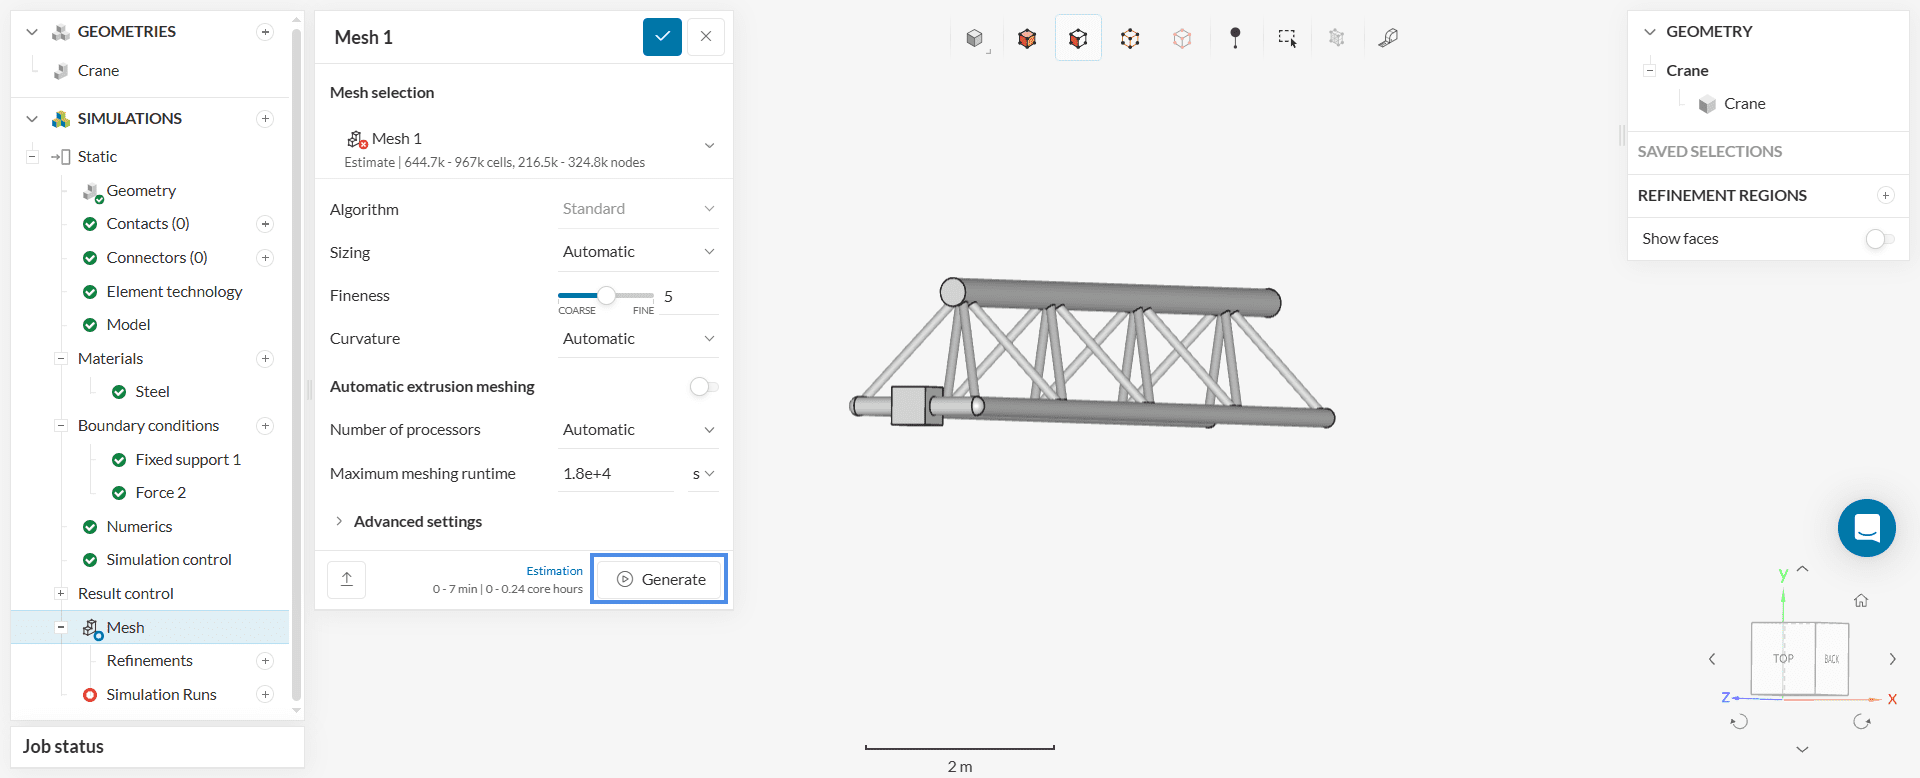The height and width of the screenshot is (778, 1920).
Task: Open the chat support bubble
Action: coord(1866,528)
